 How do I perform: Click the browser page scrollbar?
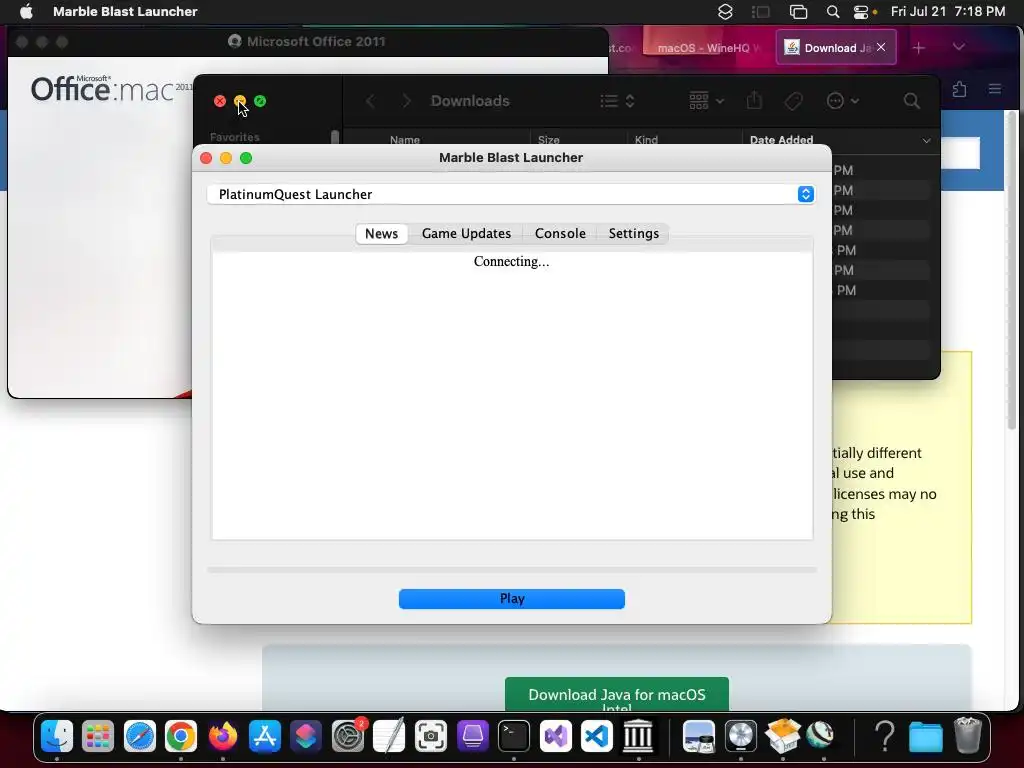click(x=1012, y=270)
